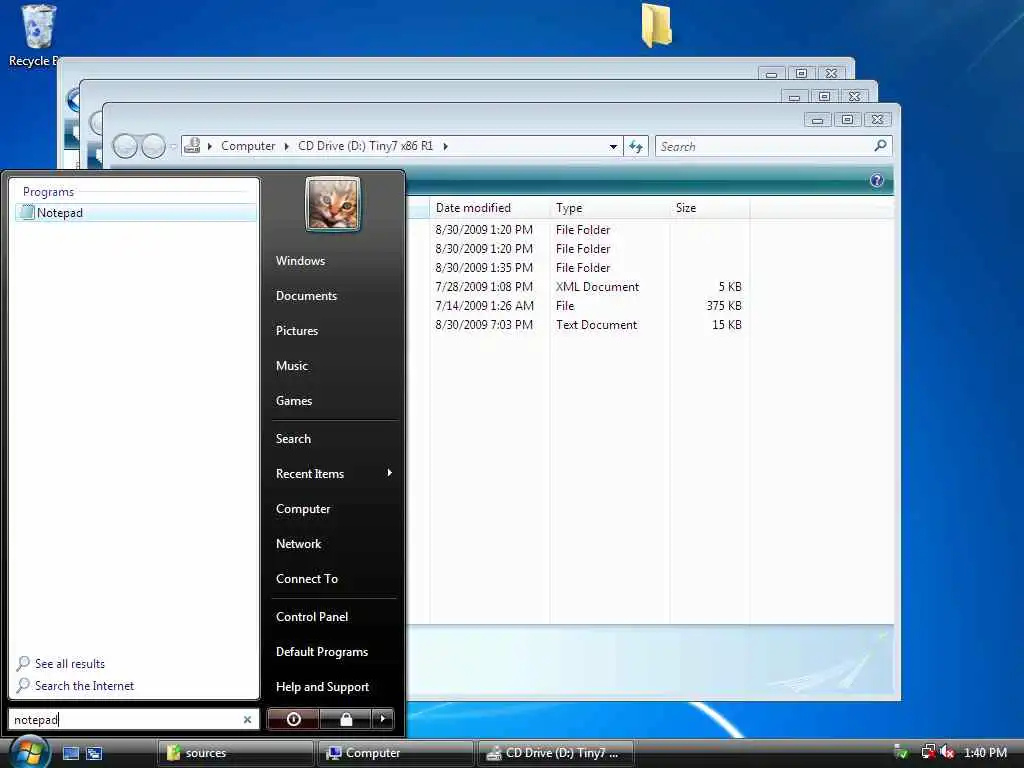Click the 5 KB size cell
Viewport: 1024px width, 768px height.
729,287
